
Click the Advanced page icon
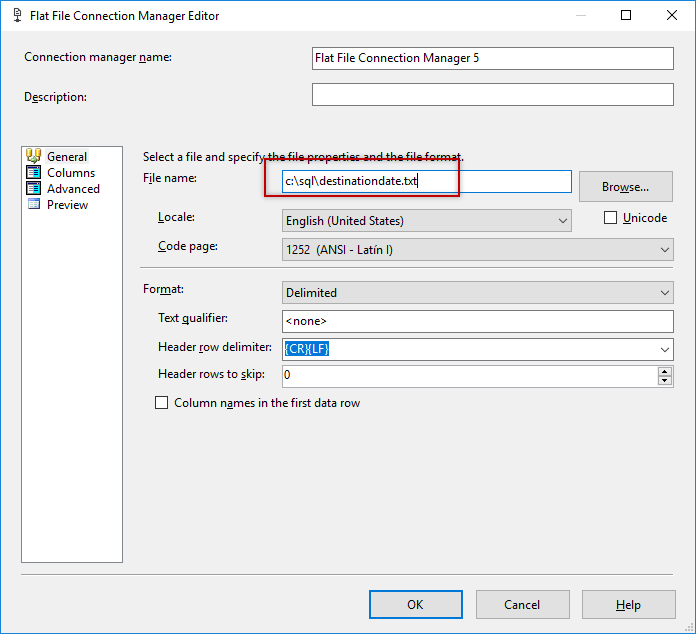[x=33, y=188]
